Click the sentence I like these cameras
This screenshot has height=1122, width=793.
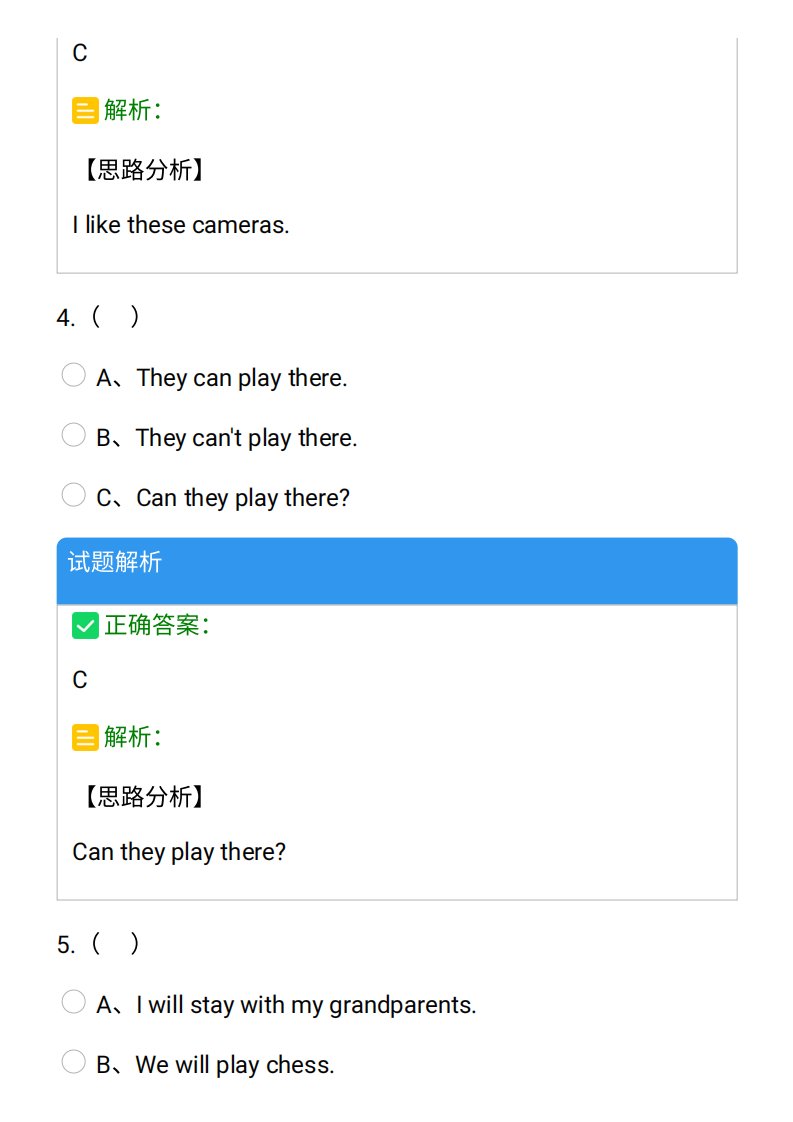coord(181,225)
